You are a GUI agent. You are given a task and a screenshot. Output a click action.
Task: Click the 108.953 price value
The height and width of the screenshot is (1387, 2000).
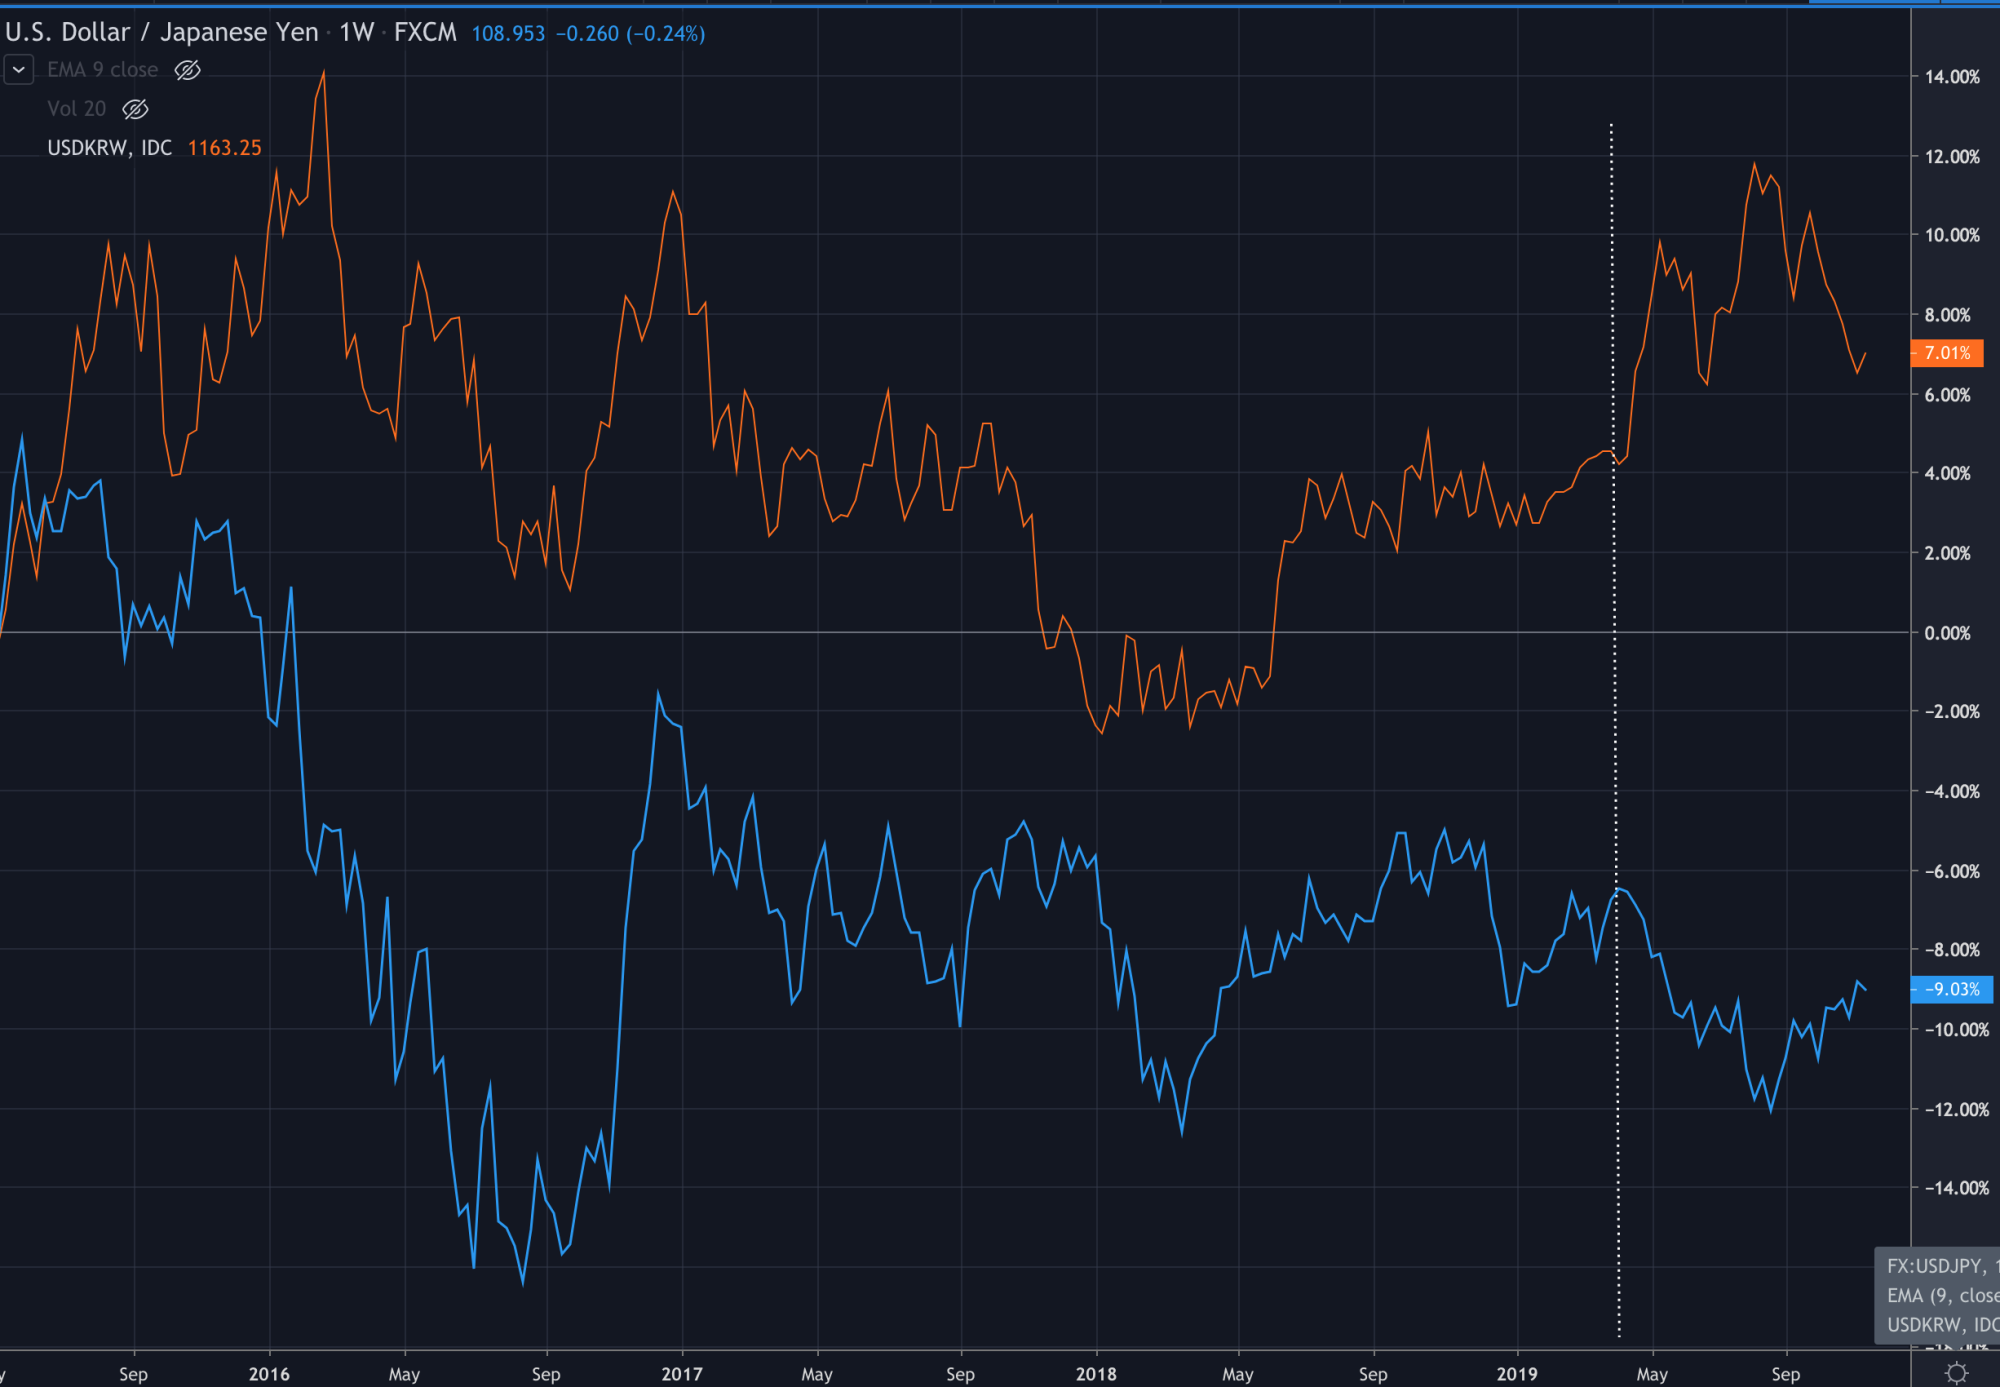point(508,34)
